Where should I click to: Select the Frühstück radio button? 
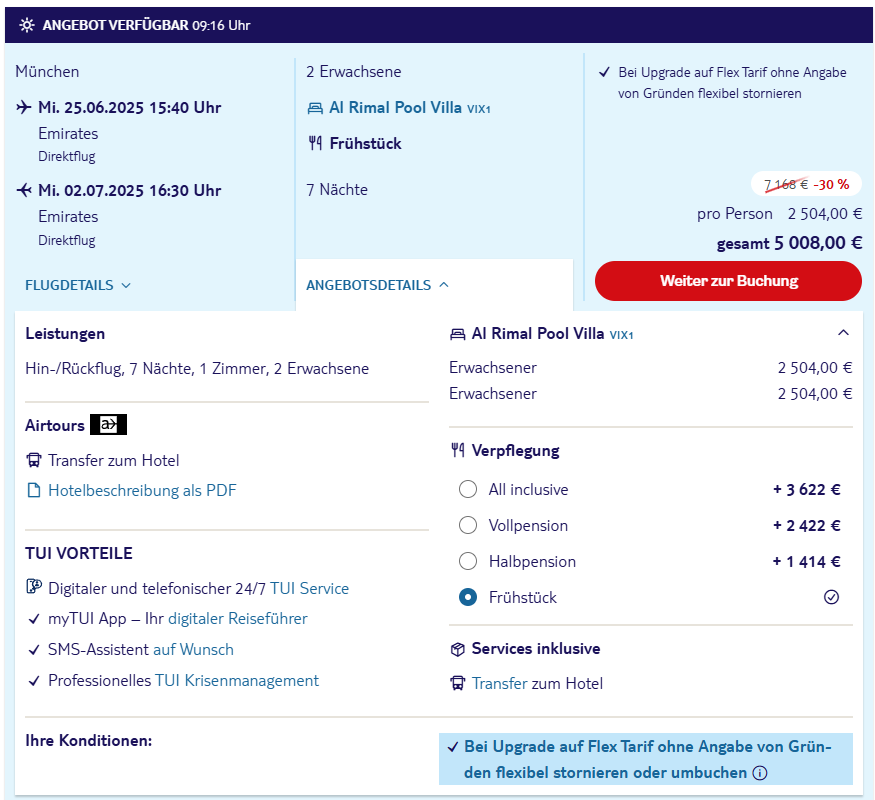tap(468, 597)
